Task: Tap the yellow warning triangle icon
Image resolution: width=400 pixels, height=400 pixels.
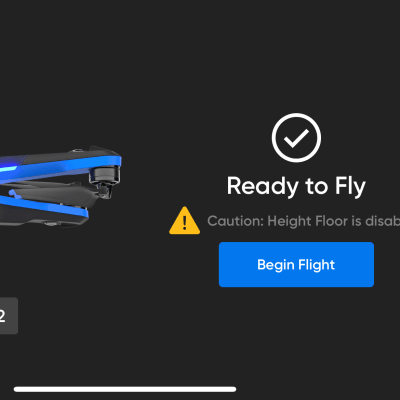Action: 184,221
